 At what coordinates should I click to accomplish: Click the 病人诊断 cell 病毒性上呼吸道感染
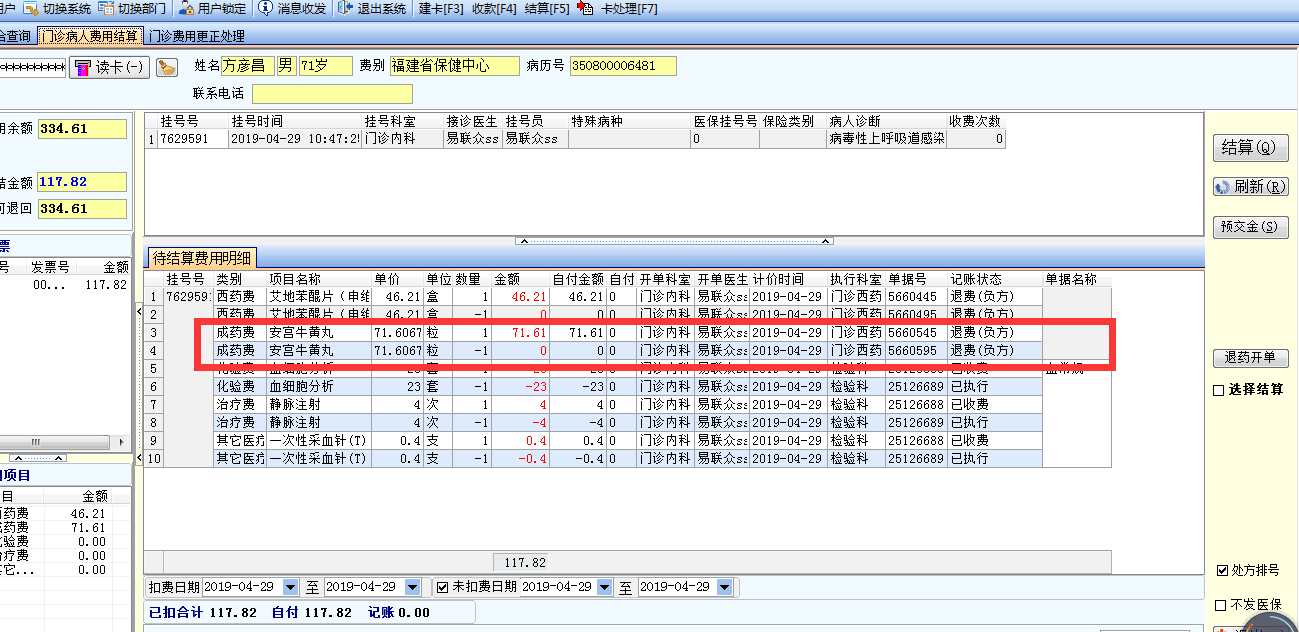click(x=887, y=140)
